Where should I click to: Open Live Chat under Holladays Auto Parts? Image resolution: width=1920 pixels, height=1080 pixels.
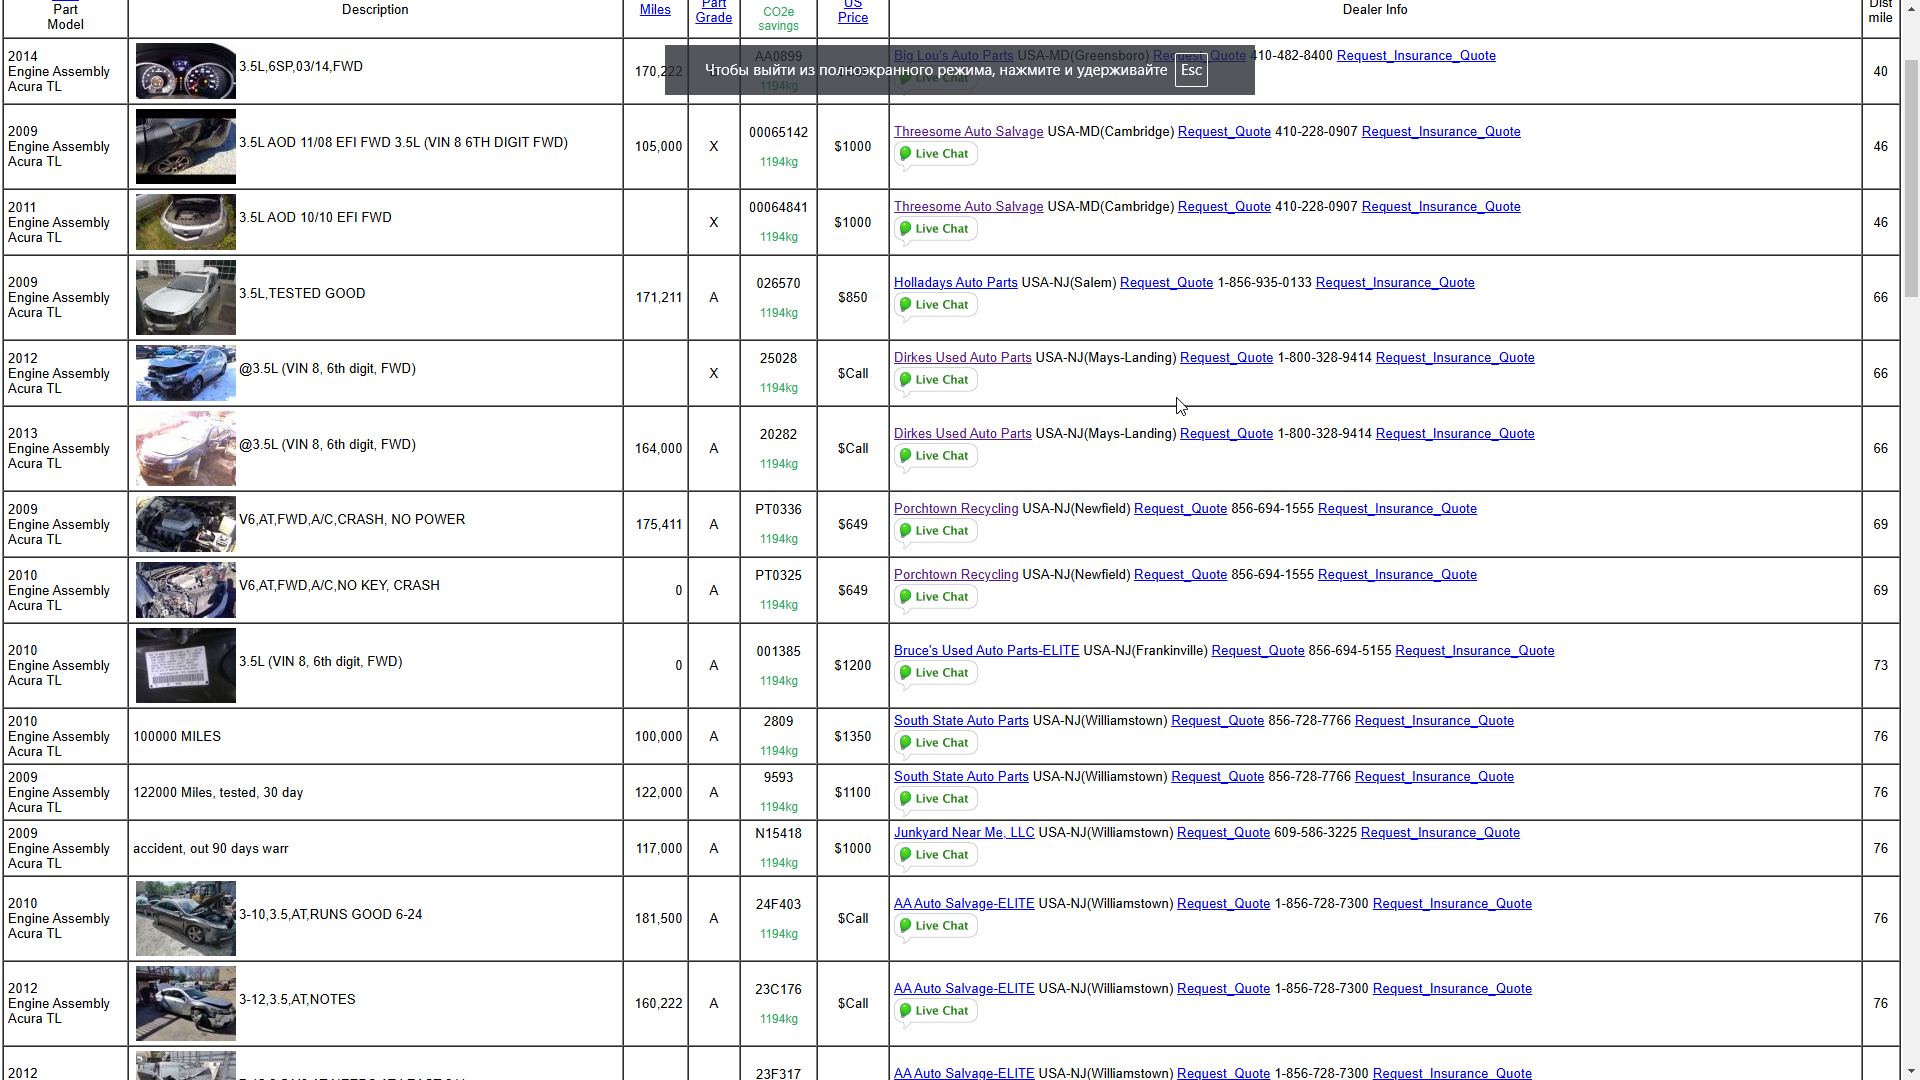pyautogui.click(x=935, y=305)
